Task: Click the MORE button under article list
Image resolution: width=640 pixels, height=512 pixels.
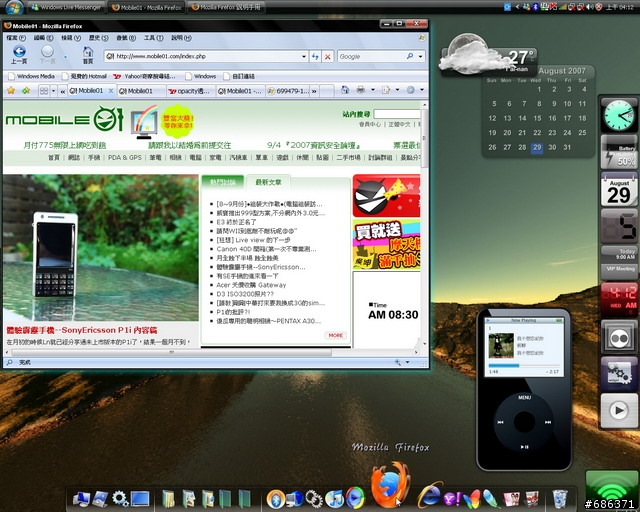Action: point(336,335)
